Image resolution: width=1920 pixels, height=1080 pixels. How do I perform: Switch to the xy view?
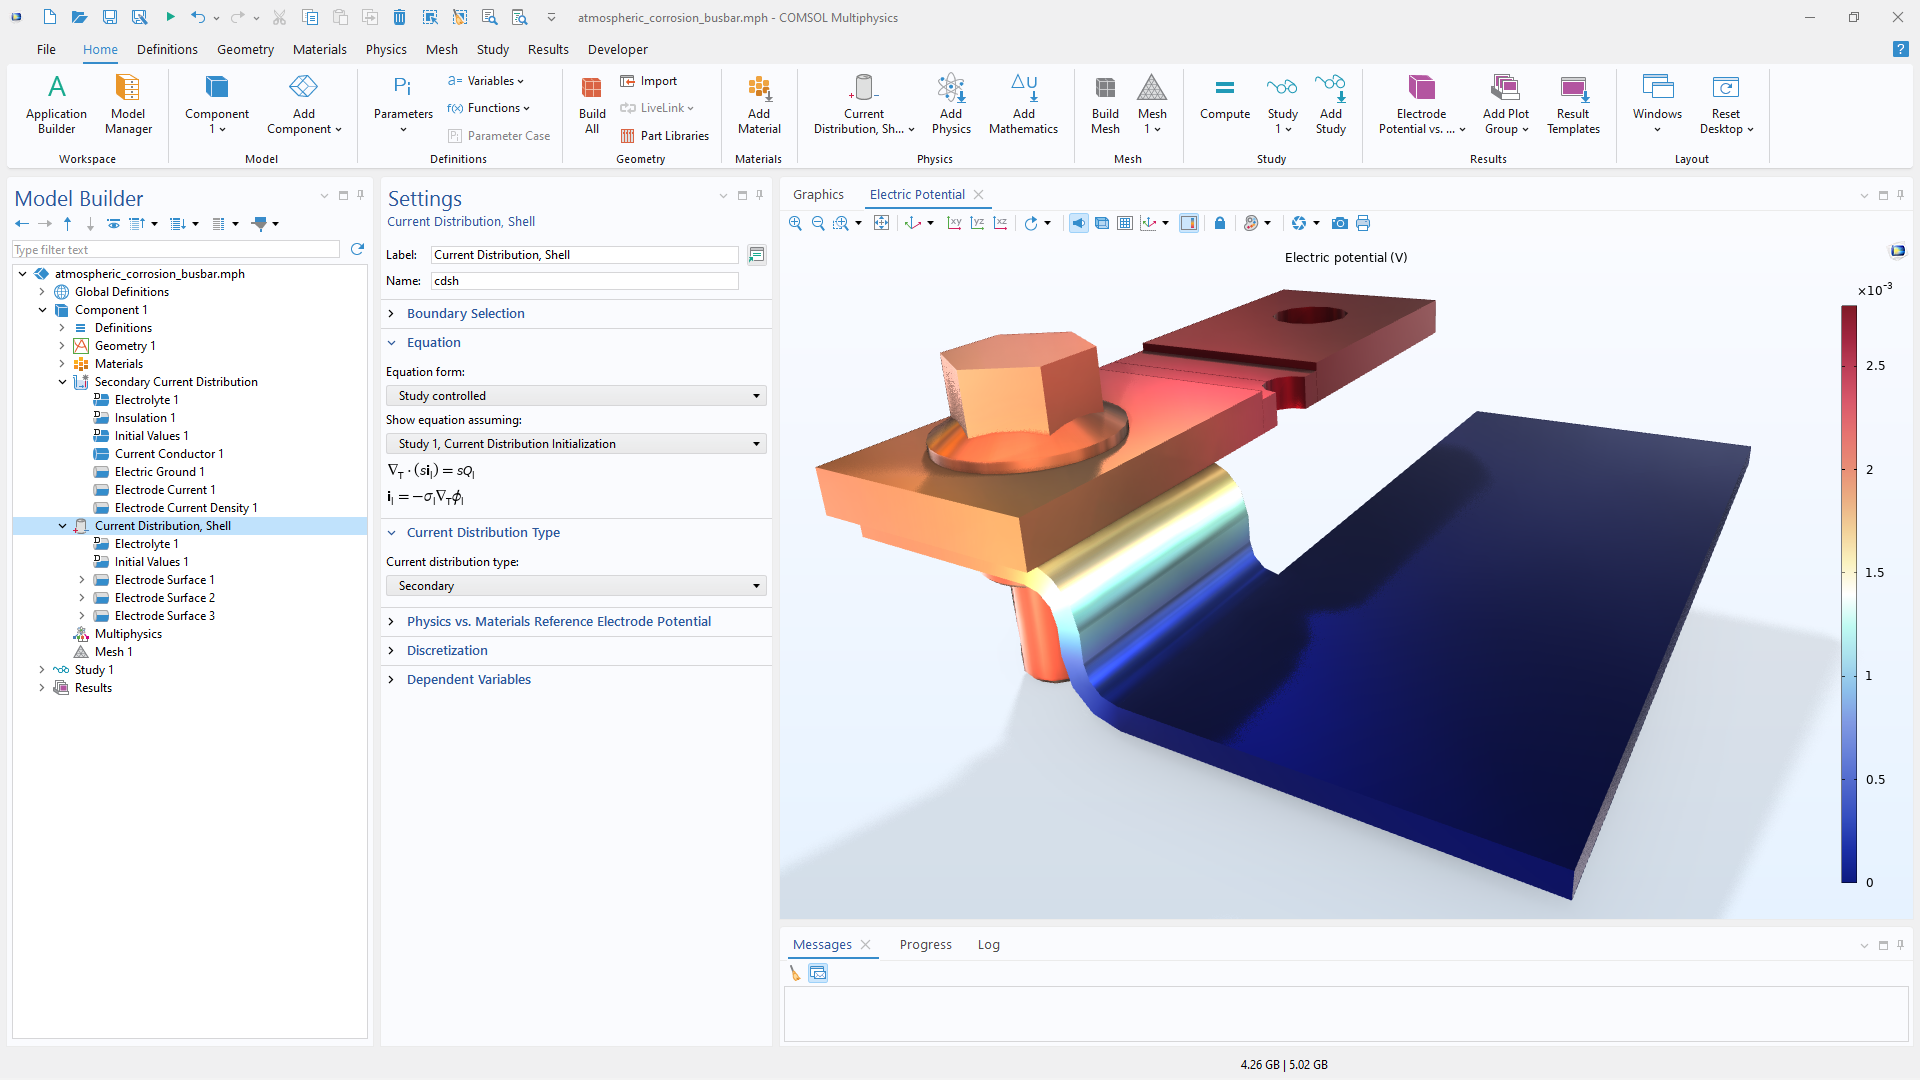point(954,223)
